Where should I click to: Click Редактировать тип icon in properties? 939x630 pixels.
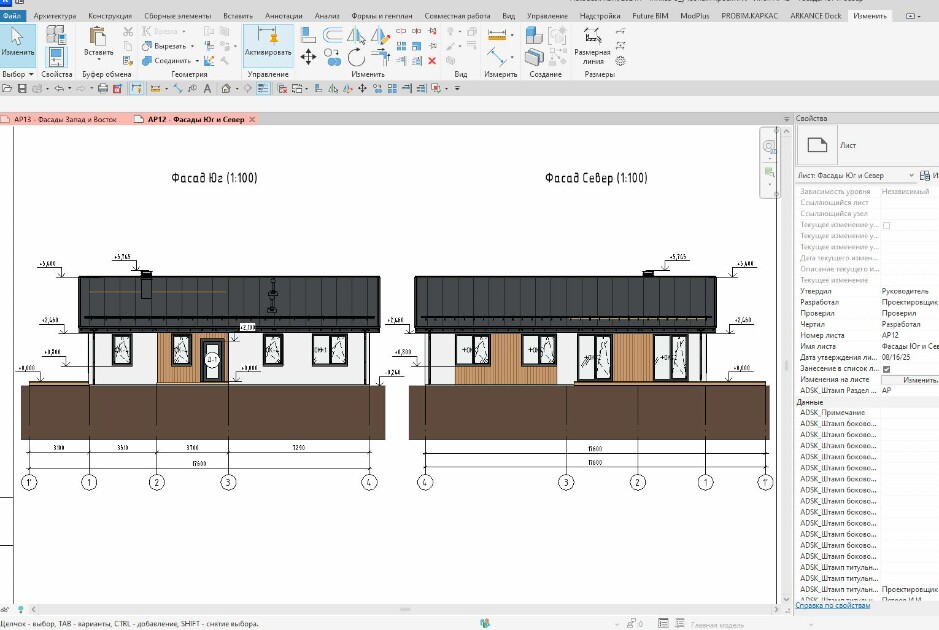pyautogui.click(x=924, y=175)
